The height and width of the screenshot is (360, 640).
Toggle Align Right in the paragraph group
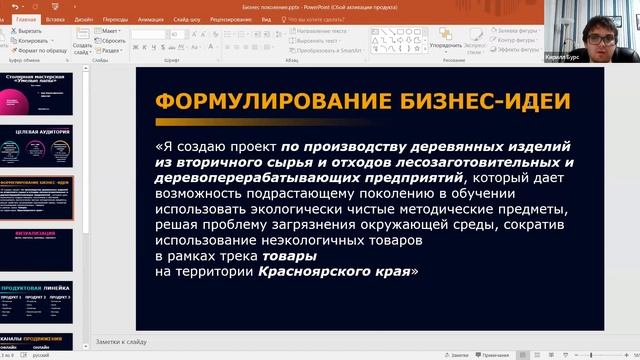[246, 47]
